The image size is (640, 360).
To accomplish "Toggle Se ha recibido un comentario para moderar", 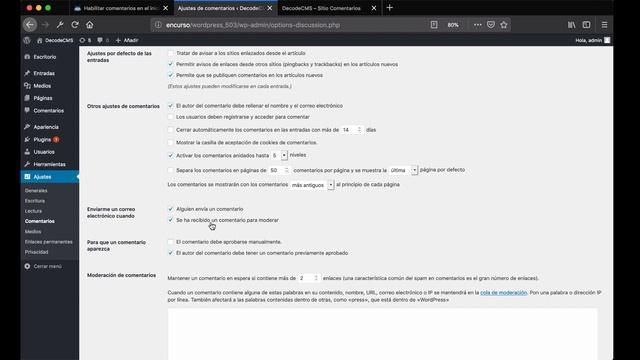I will tap(171, 220).
